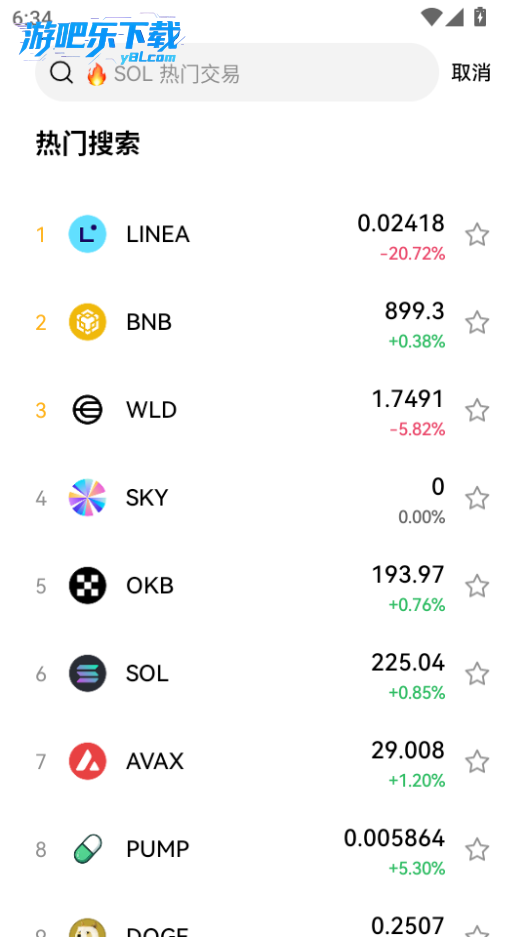Open the SOL price 225.04 entry
Image resolution: width=527 pixels, height=937 pixels.
408,663
